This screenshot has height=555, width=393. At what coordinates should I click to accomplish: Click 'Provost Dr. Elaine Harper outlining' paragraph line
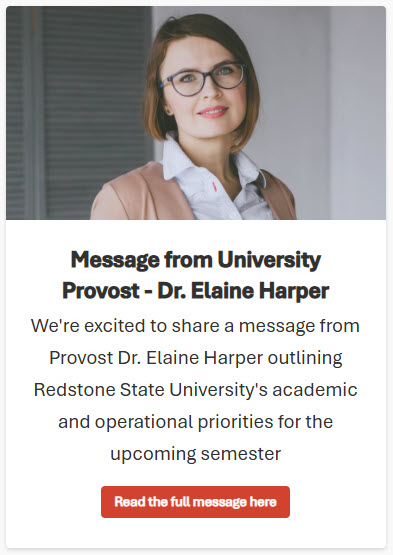[196, 358]
